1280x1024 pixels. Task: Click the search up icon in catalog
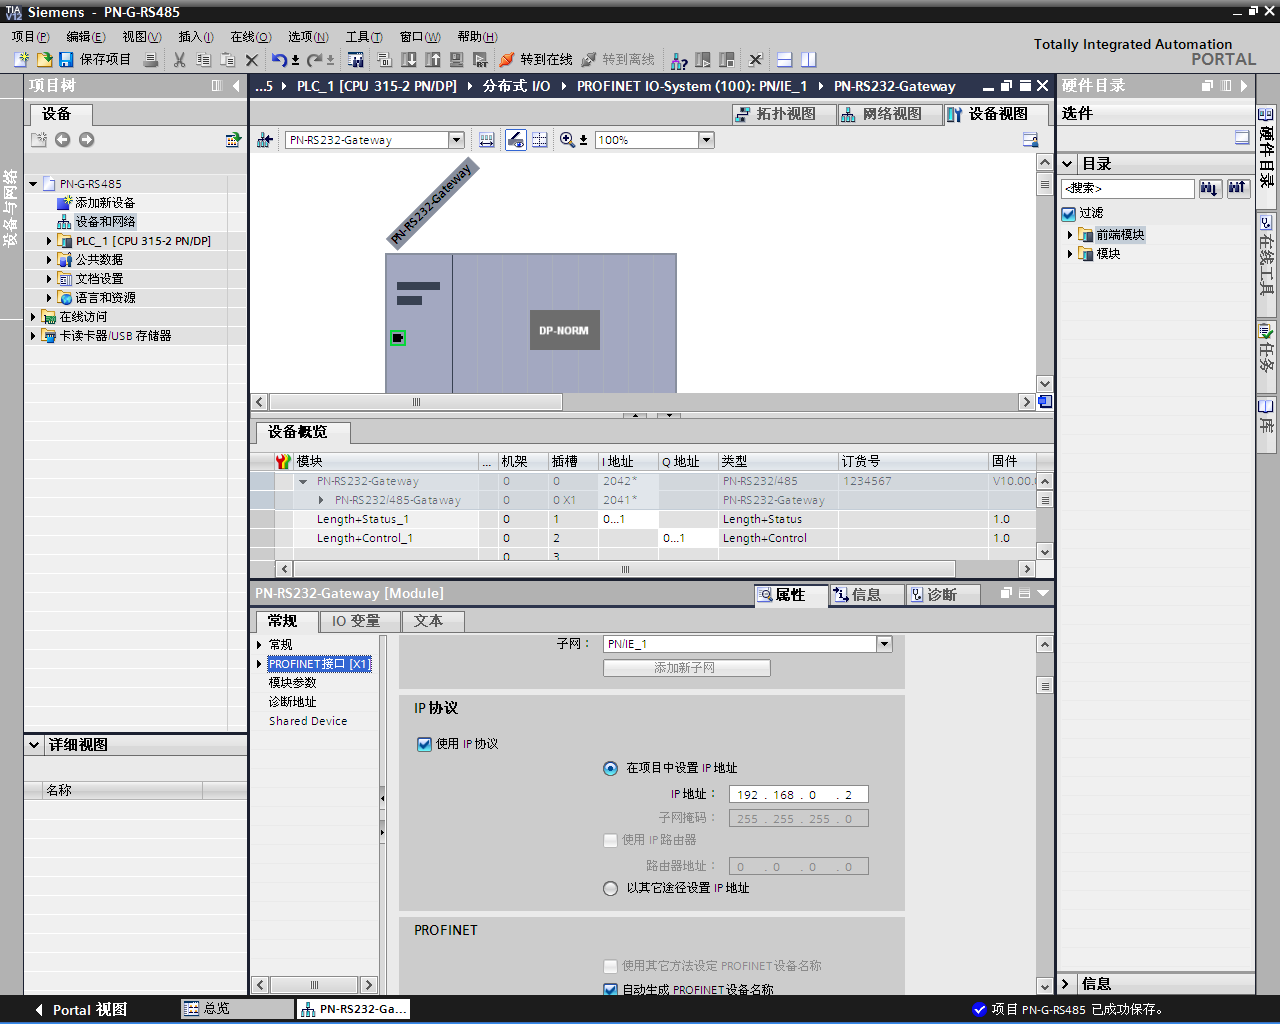click(1238, 188)
